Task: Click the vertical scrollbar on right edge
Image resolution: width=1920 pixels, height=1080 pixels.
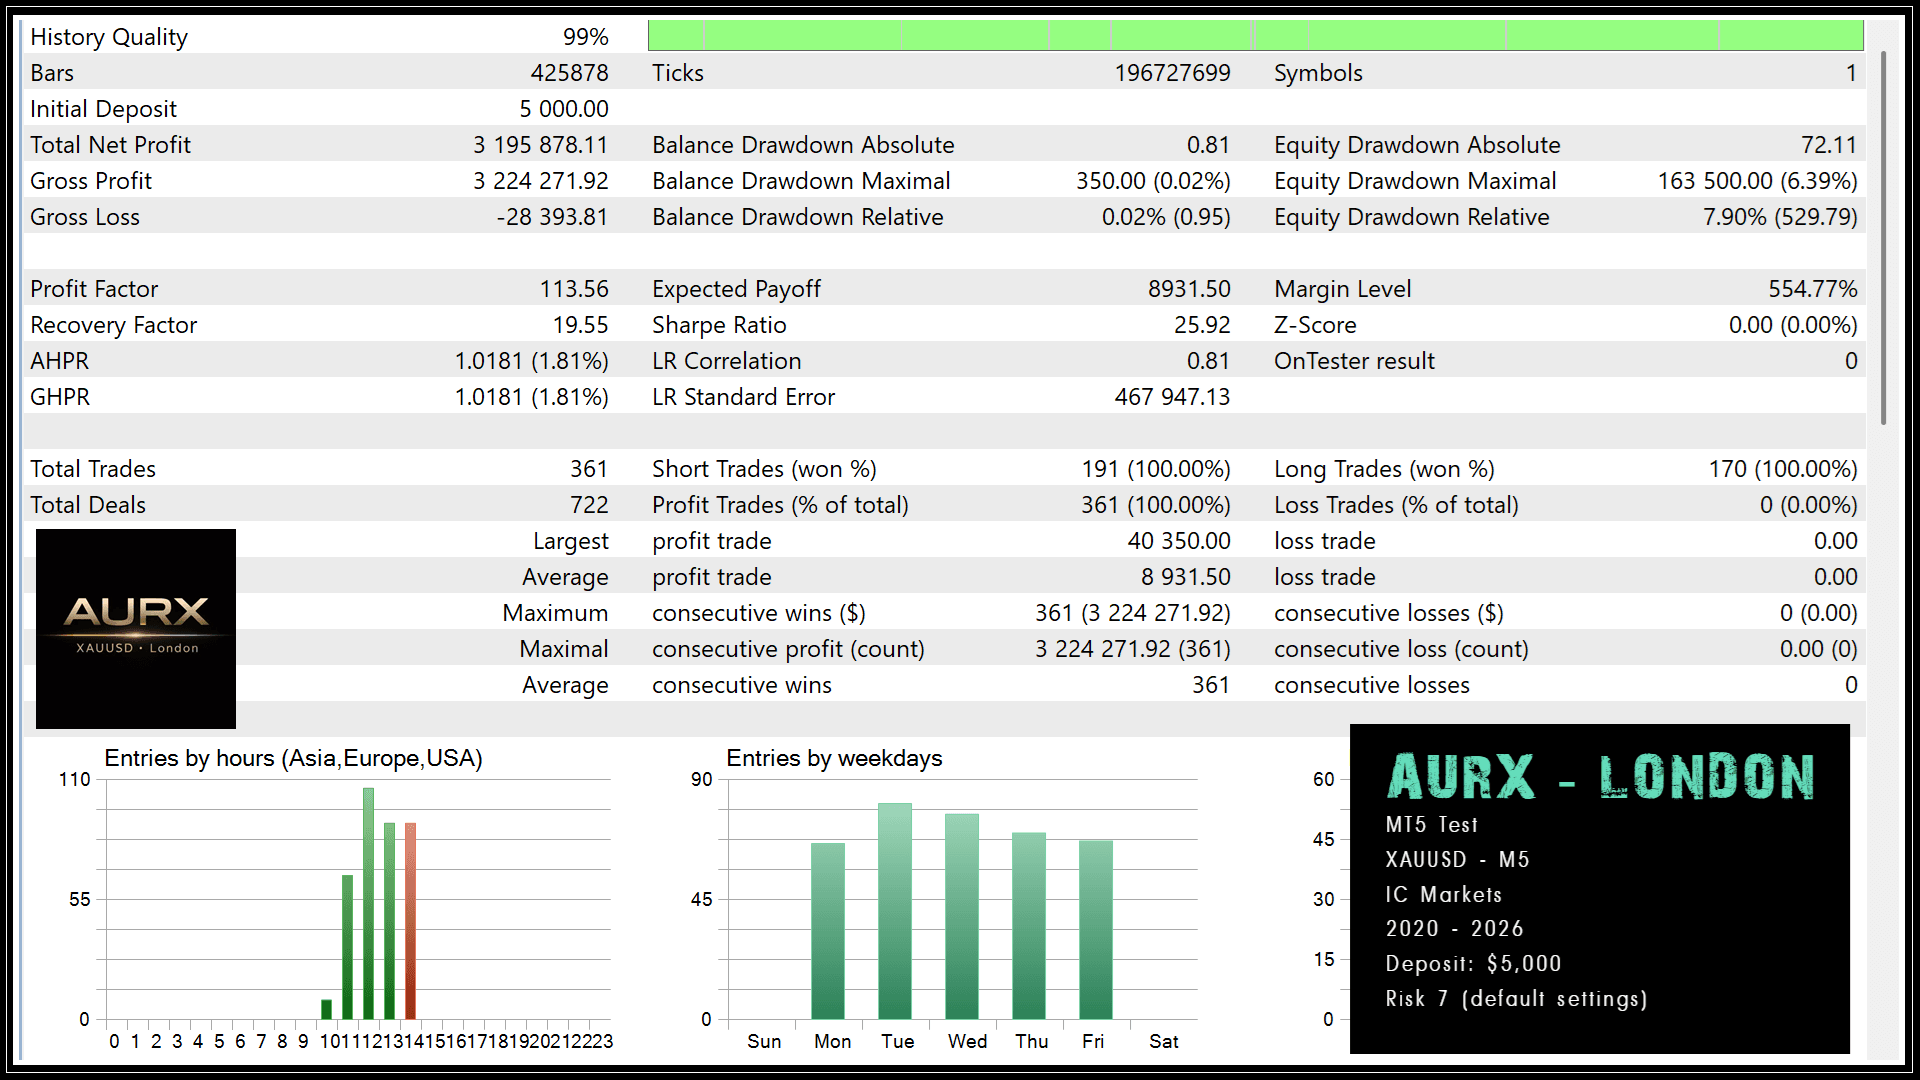Action: pos(1883,240)
